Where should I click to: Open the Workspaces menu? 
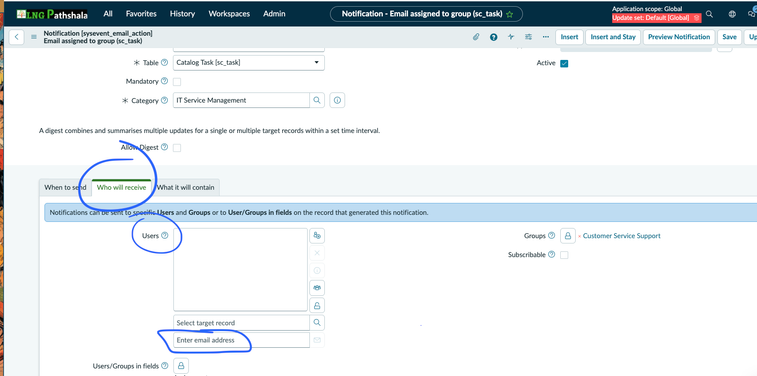[x=229, y=14]
